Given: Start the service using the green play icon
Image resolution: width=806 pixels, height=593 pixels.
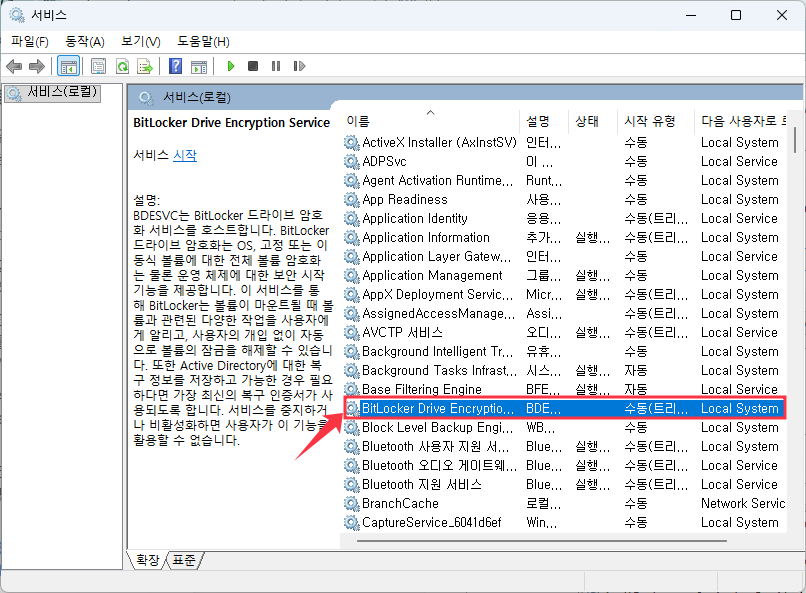Looking at the screenshot, I should click(x=230, y=66).
